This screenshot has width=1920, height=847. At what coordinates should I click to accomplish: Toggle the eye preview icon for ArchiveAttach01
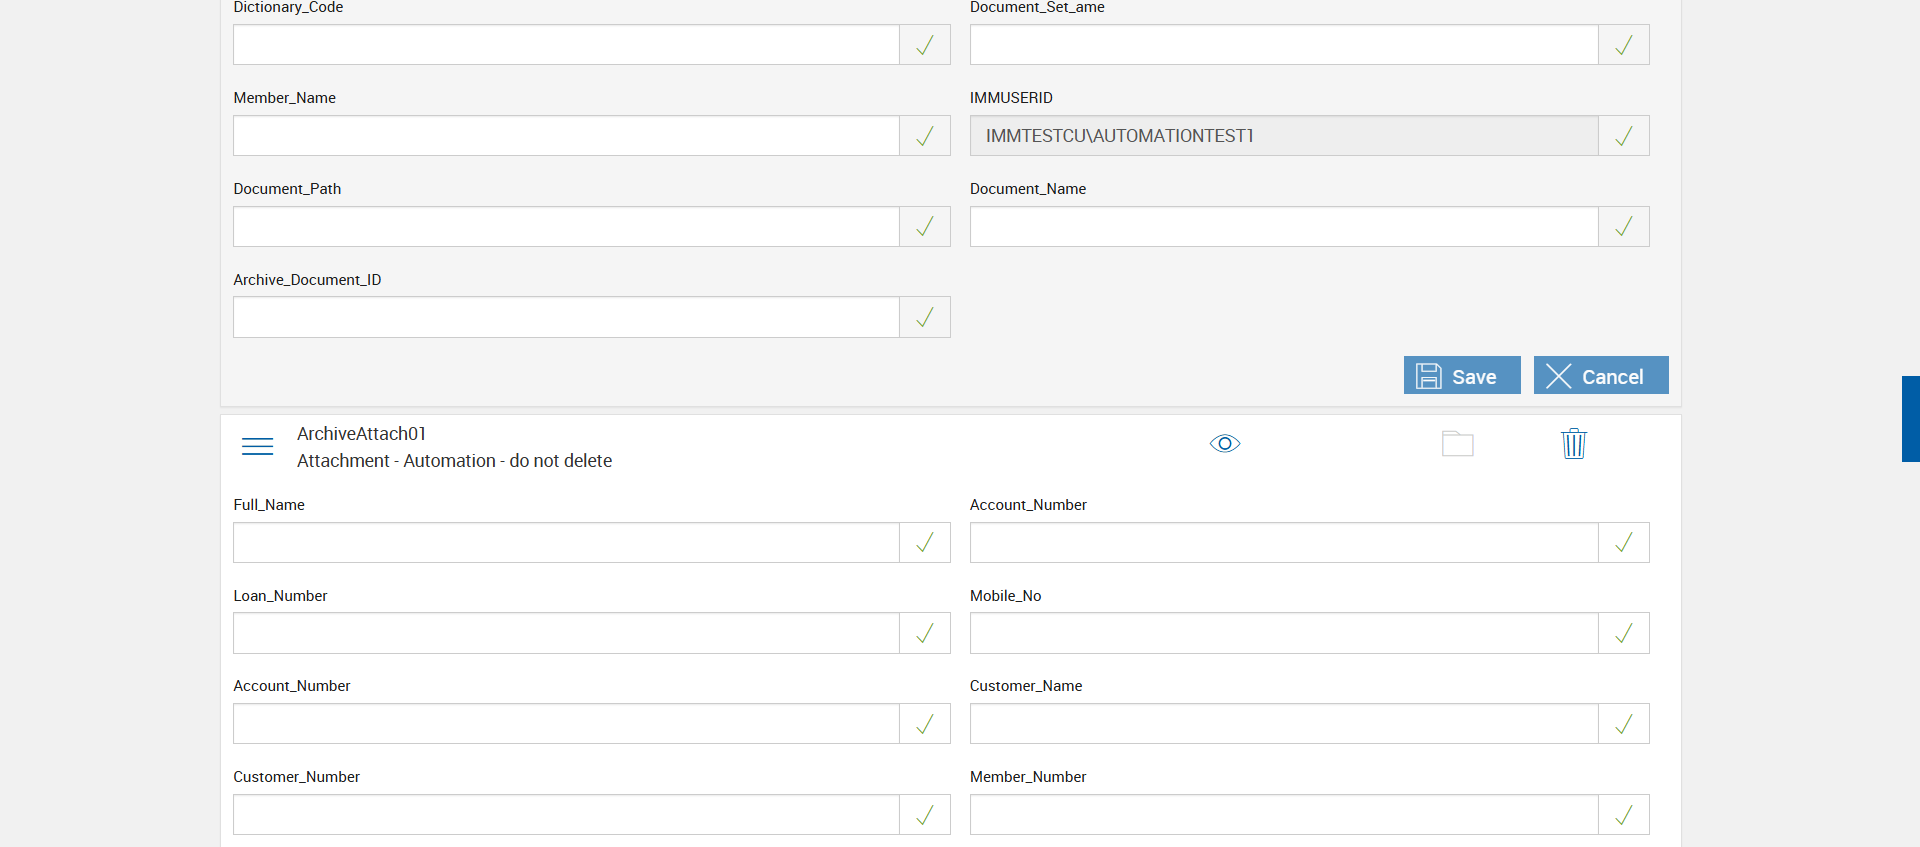(1224, 444)
